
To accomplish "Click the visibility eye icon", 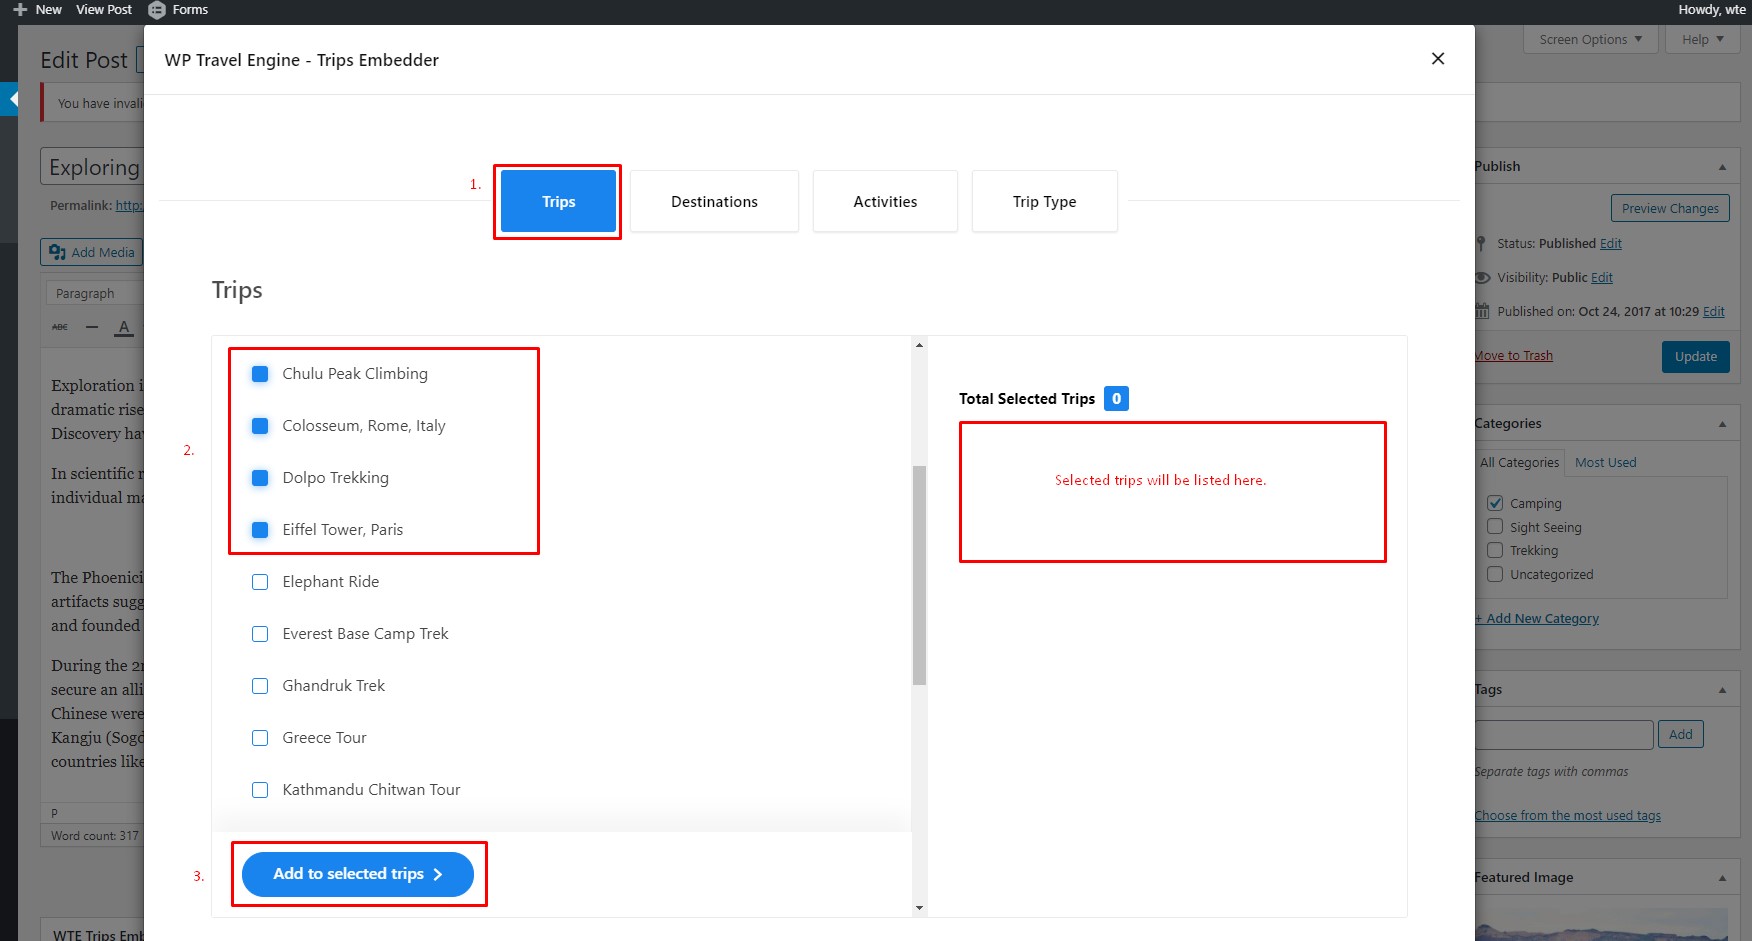I will (1483, 278).
